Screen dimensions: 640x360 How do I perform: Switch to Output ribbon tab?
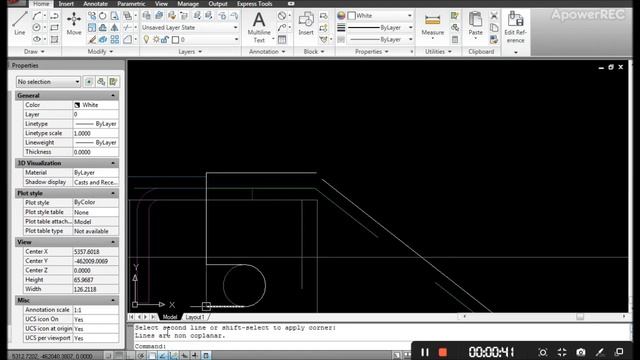pos(218,4)
